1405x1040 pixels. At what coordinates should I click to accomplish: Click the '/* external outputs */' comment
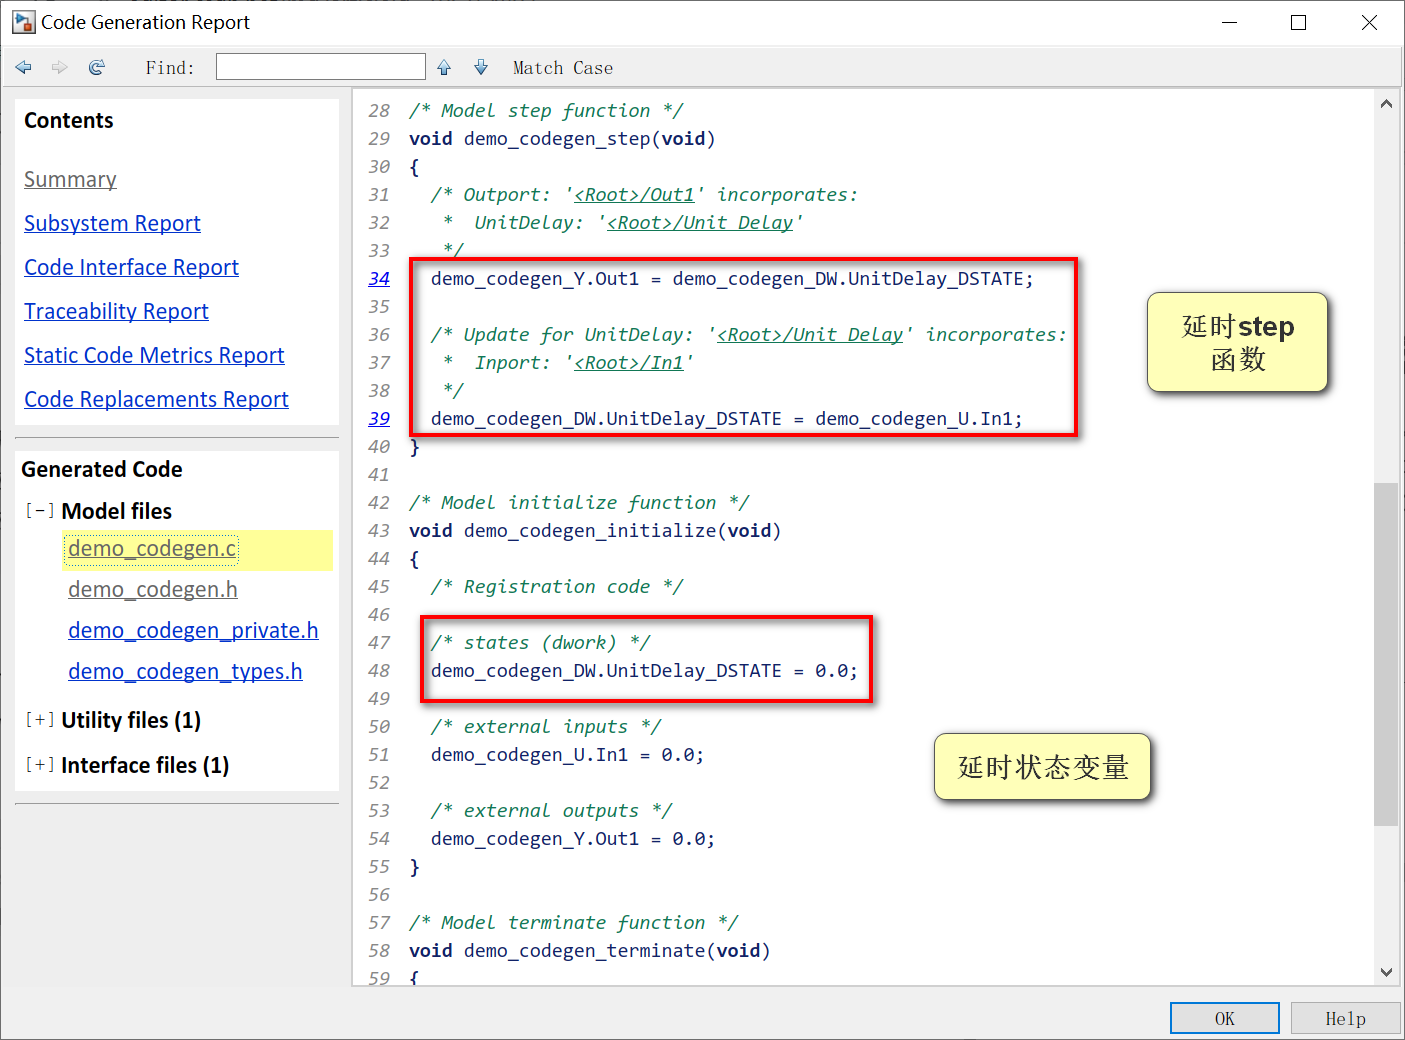coord(552,811)
